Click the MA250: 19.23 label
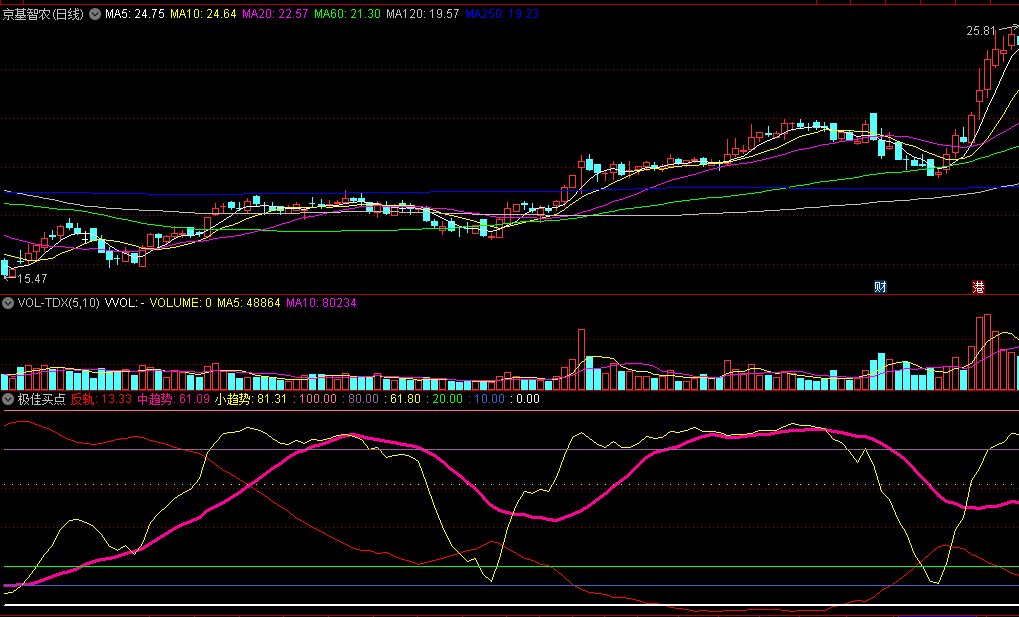 pyautogui.click(x=502, y=14)
